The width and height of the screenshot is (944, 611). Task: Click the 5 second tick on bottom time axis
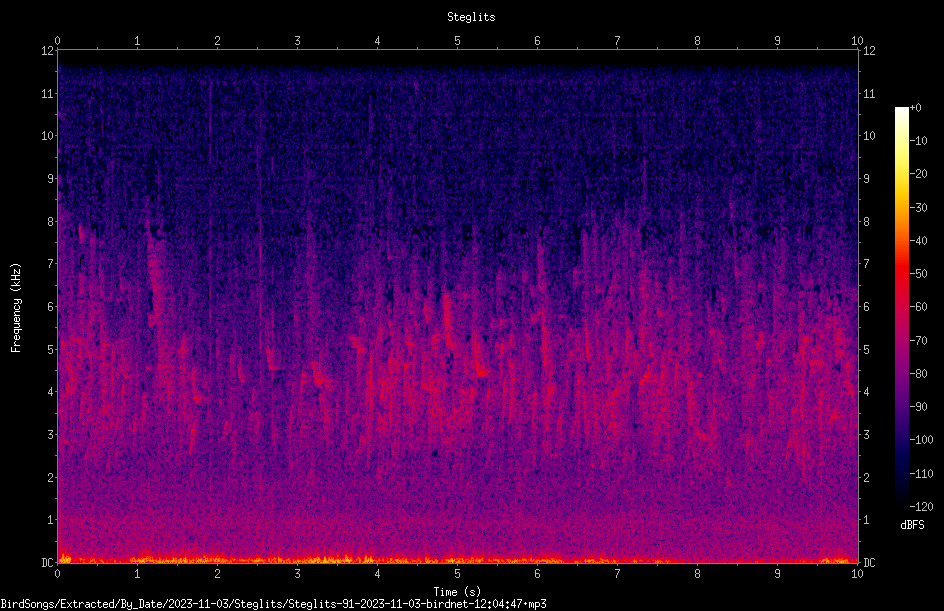[458, 574]
